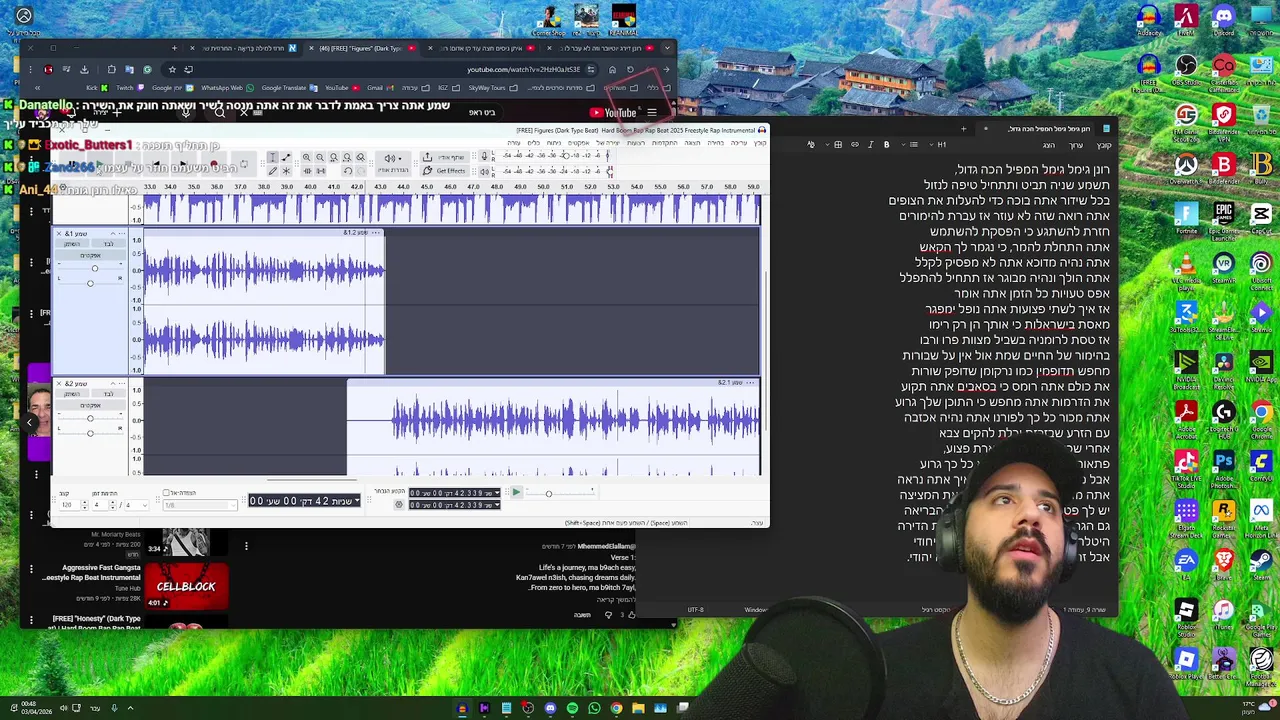Open the עזרה (Help) menu in Audacity
1280x720 pixels.
click(x=513, y=143)
